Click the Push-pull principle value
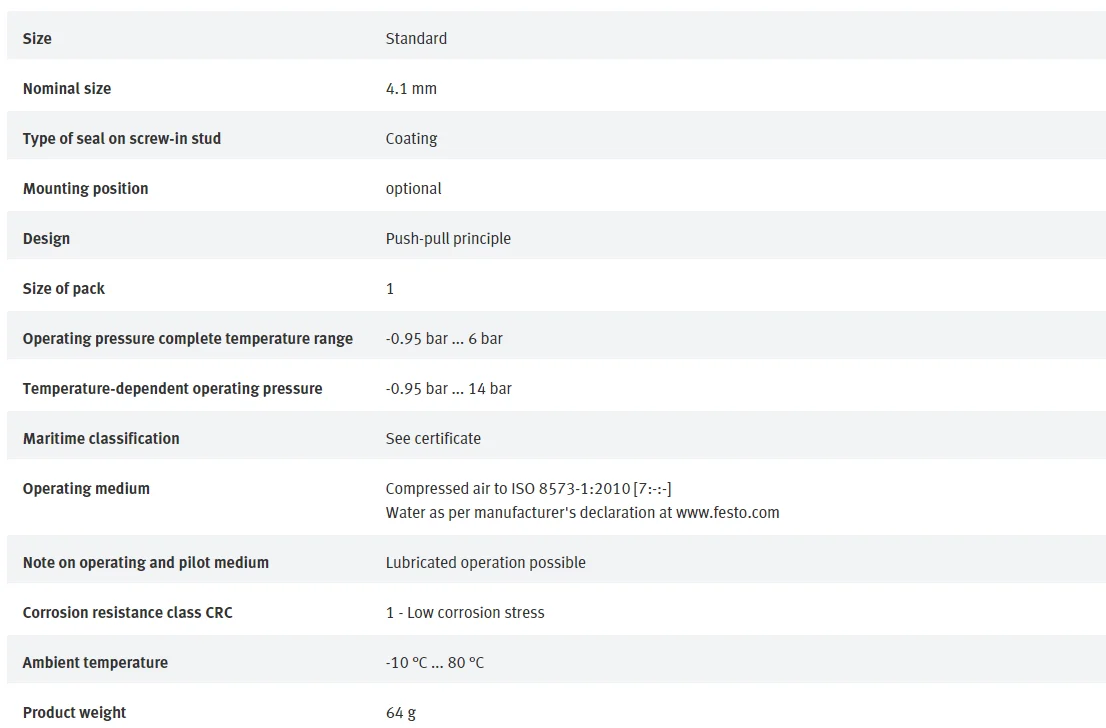Viewport: 1106px width, 728px height. [448, 239]
